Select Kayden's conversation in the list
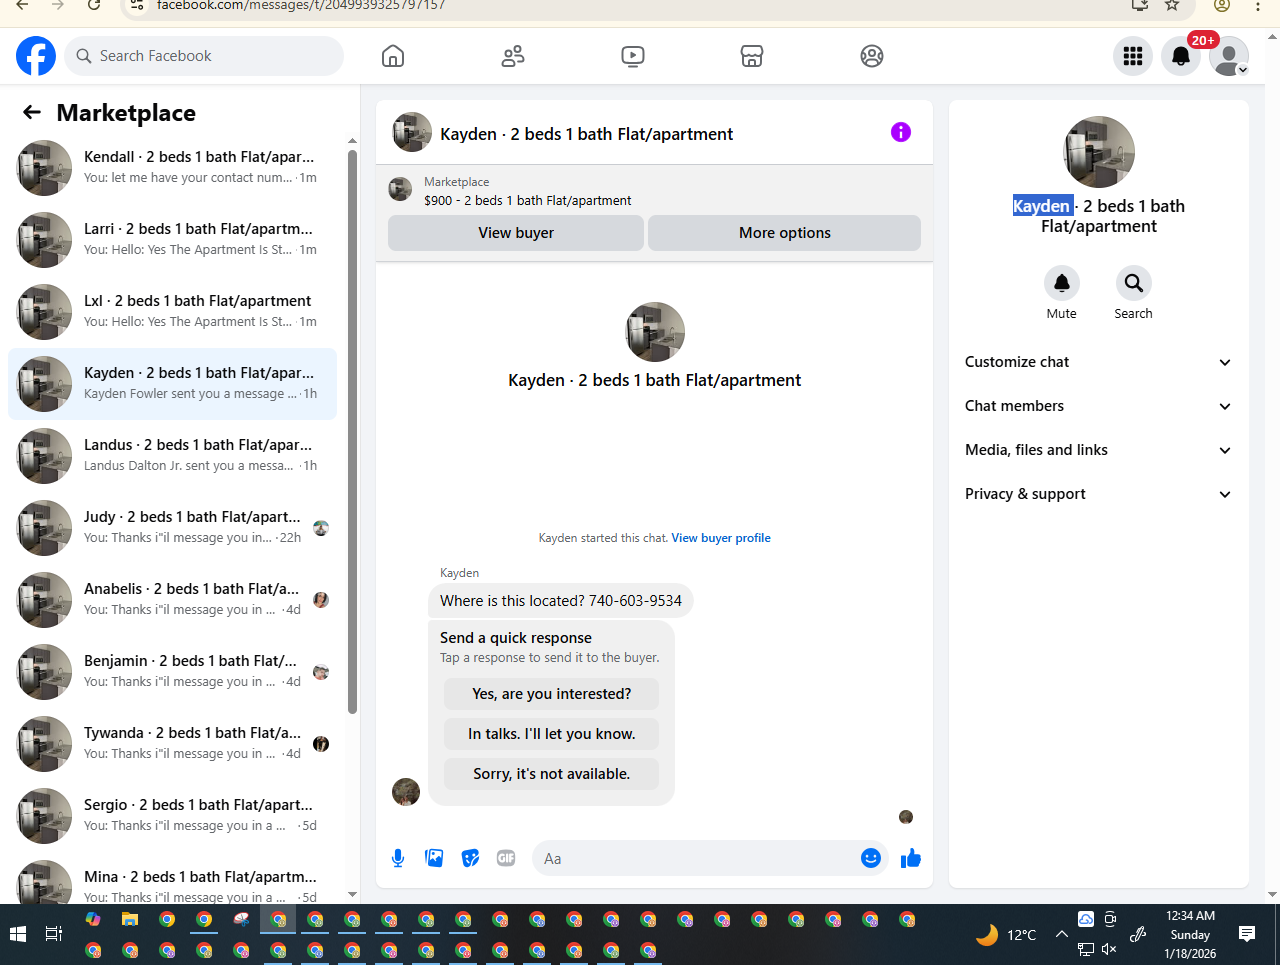The width and height of the screenshot is (1280, 965). (172, 384)
